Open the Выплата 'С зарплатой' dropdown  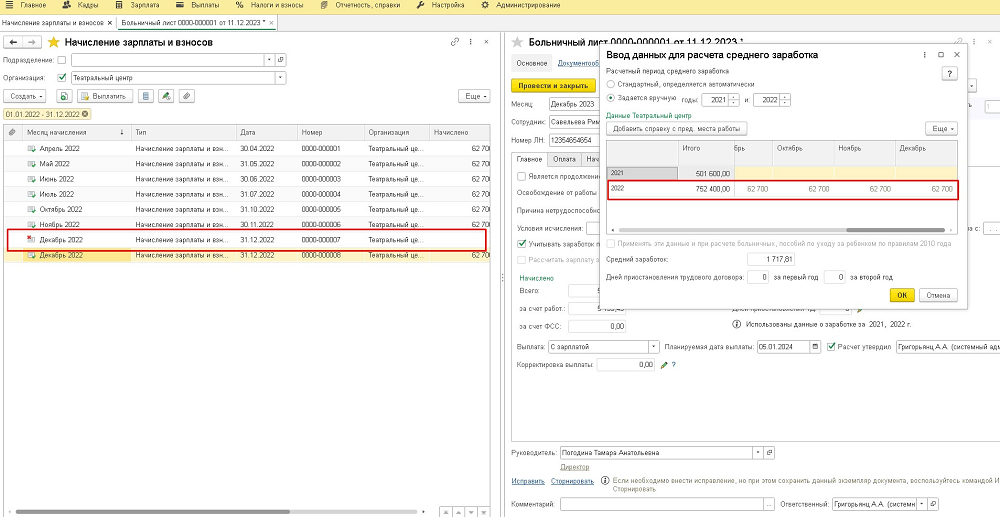pos(651,347)
